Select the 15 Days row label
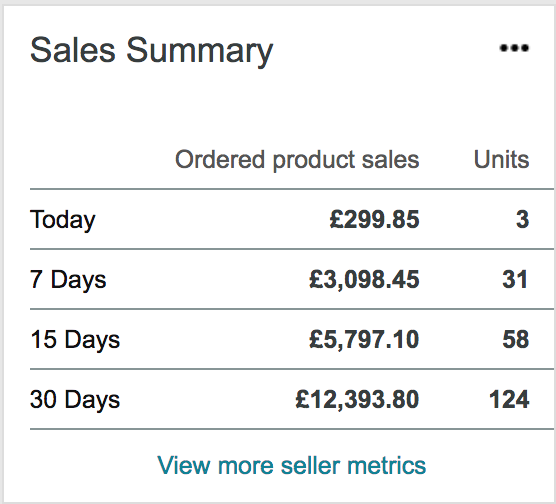The width and height of the screenshot is (556, 504). pos(75,340)
